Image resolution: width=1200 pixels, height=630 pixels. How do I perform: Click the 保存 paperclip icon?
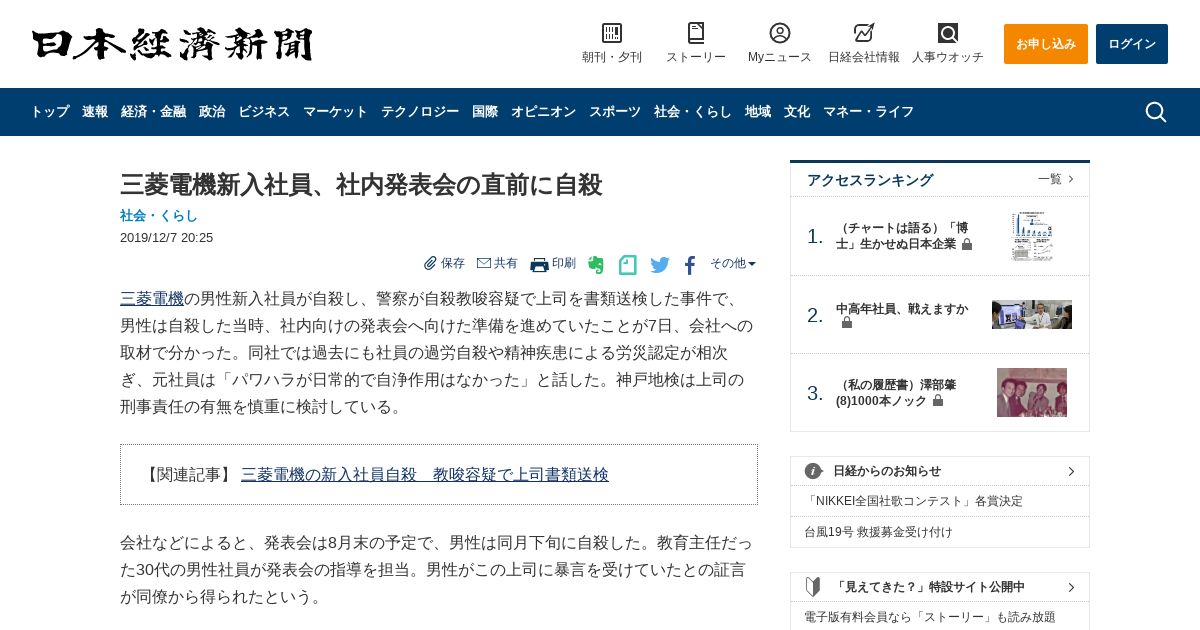430,263
